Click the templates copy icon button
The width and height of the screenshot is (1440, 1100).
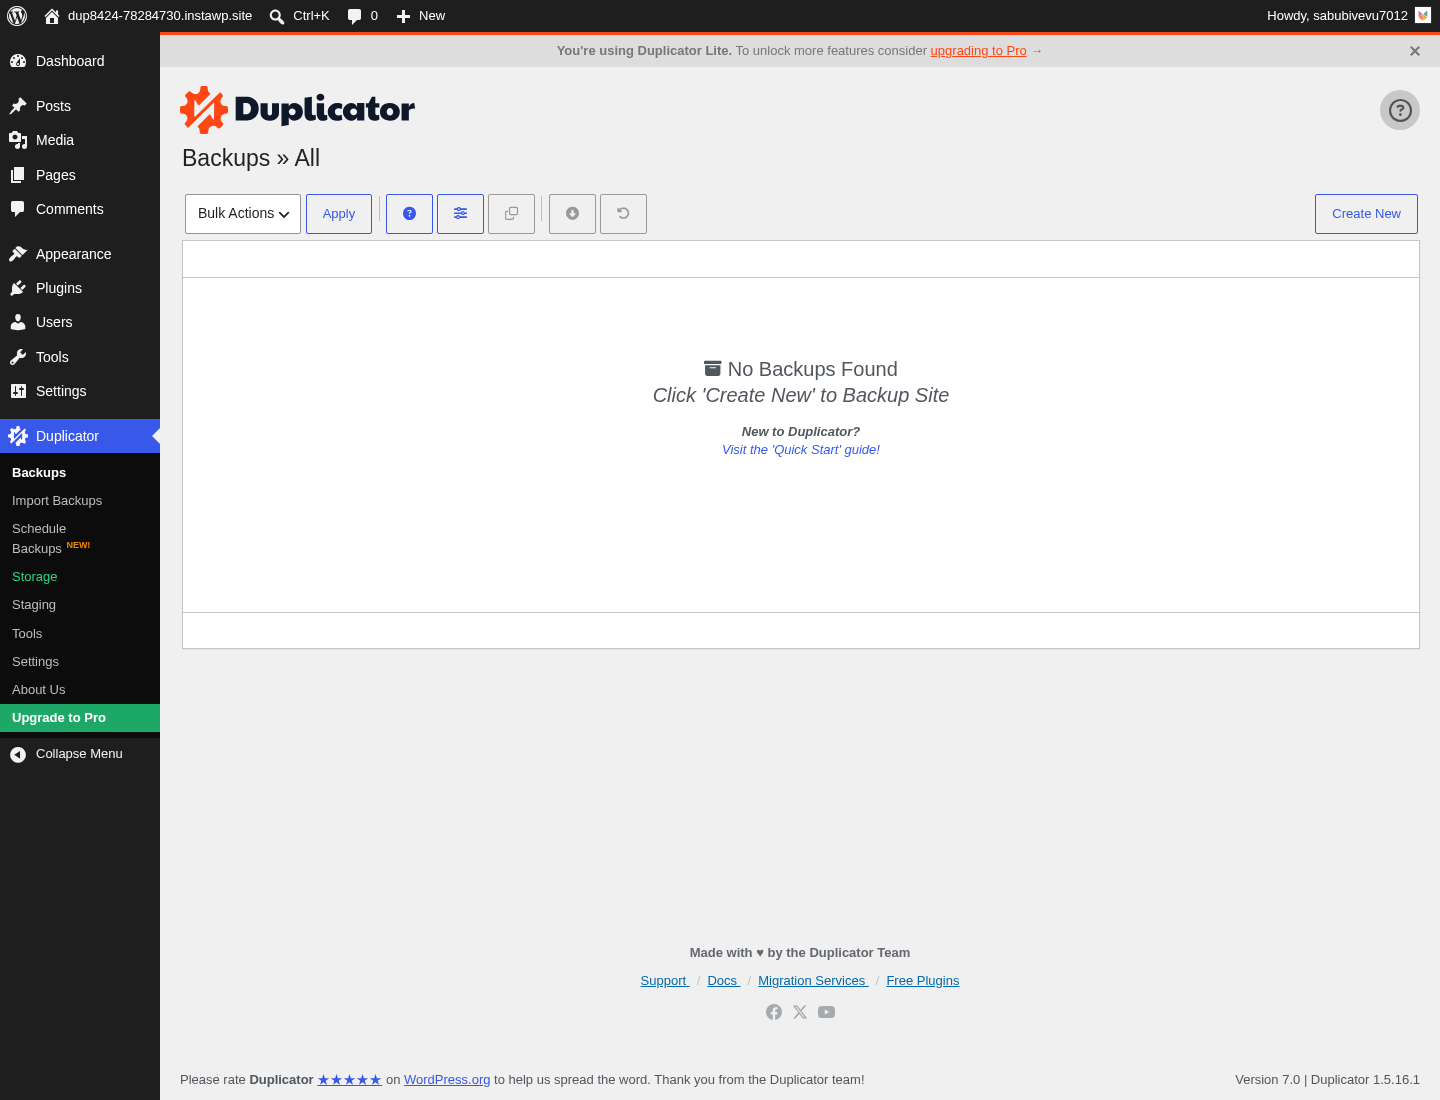pos(511,214)
